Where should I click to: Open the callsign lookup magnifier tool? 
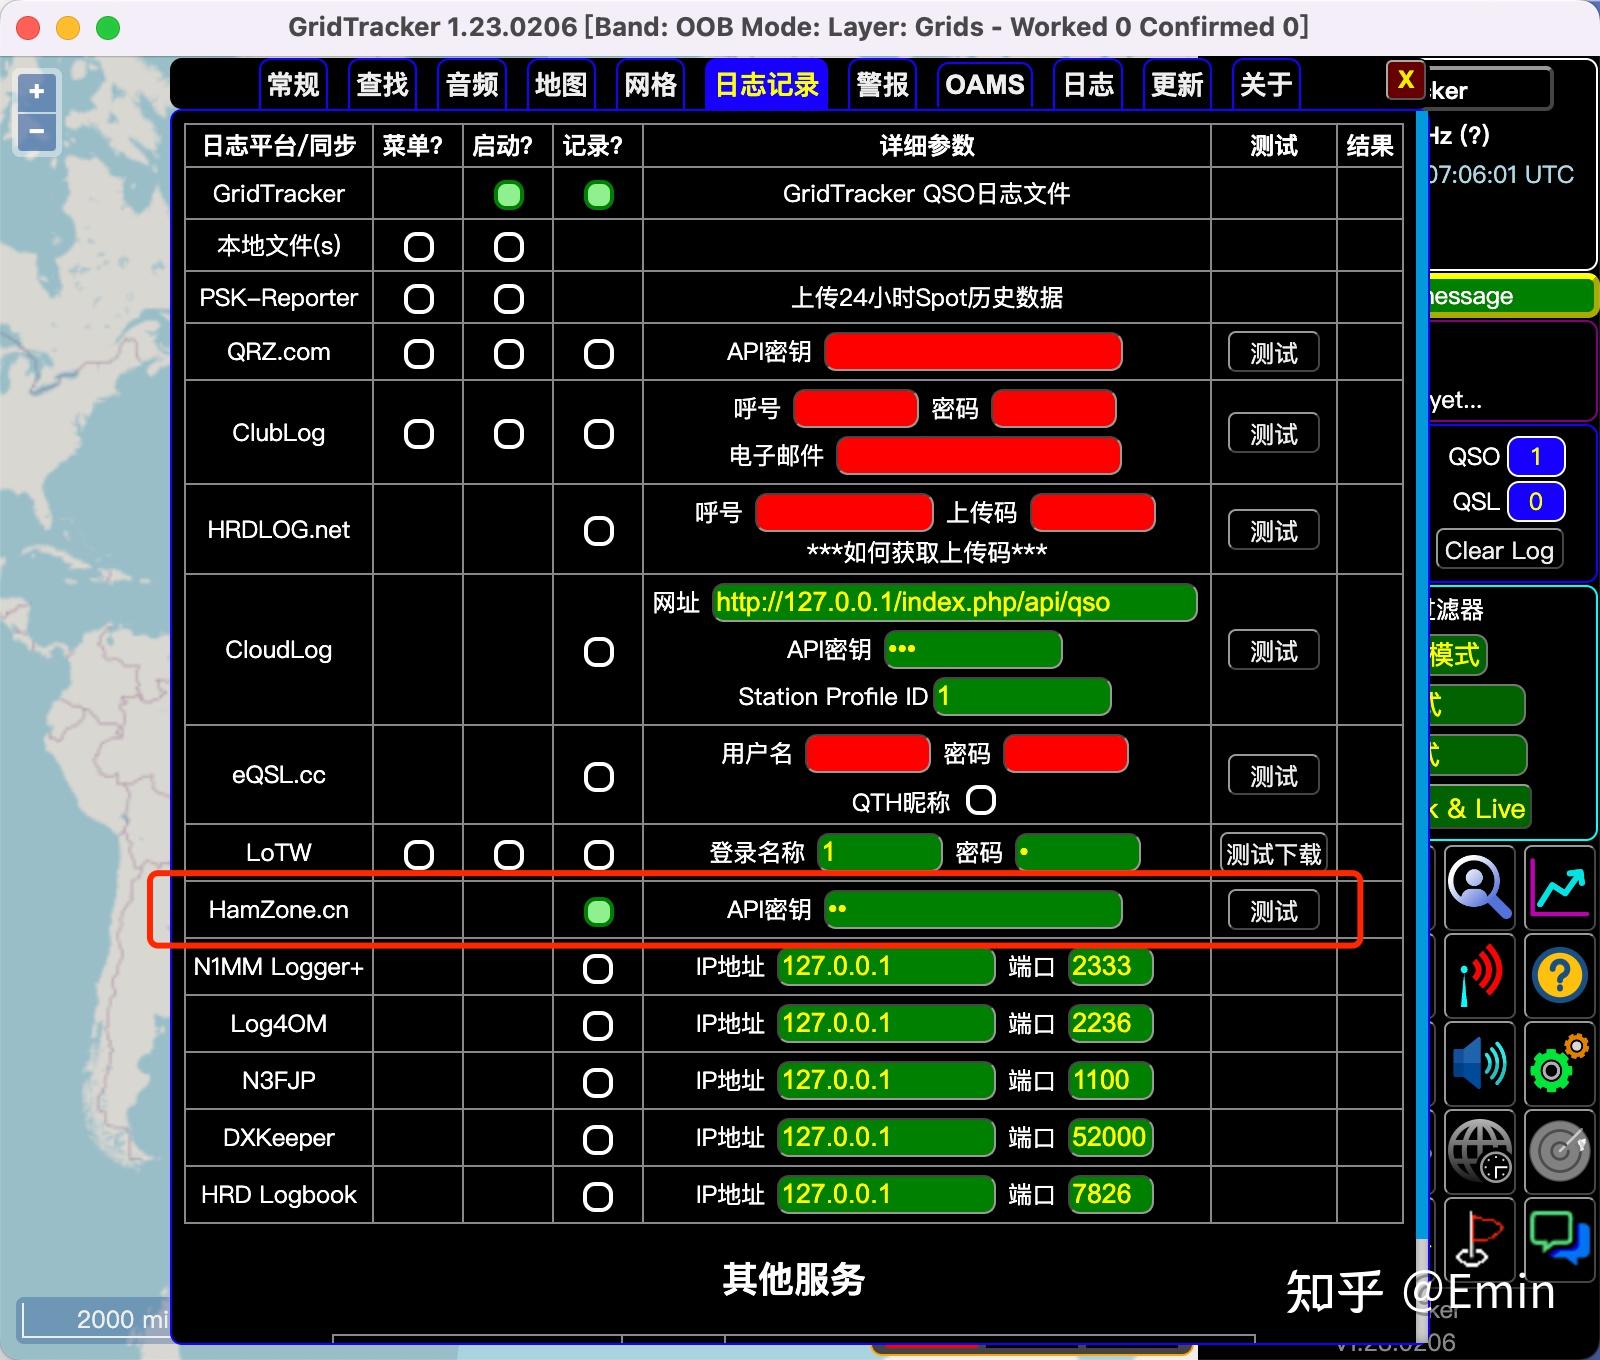tap(1480, 886)
